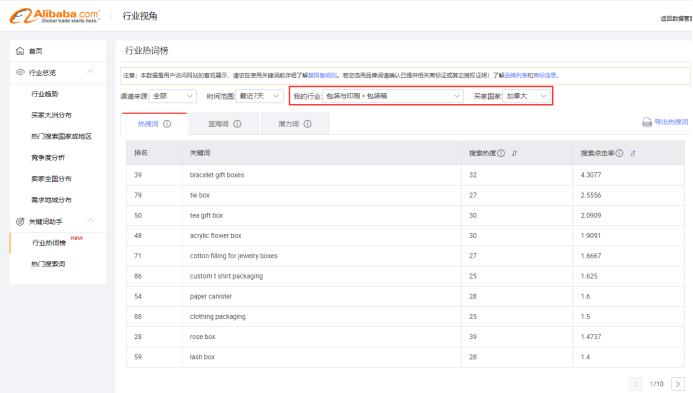Screen dimensions: 693x393
Task: Click keyword 'clothing packaging'
Action: pyautogui.click(x=217, y=317)
